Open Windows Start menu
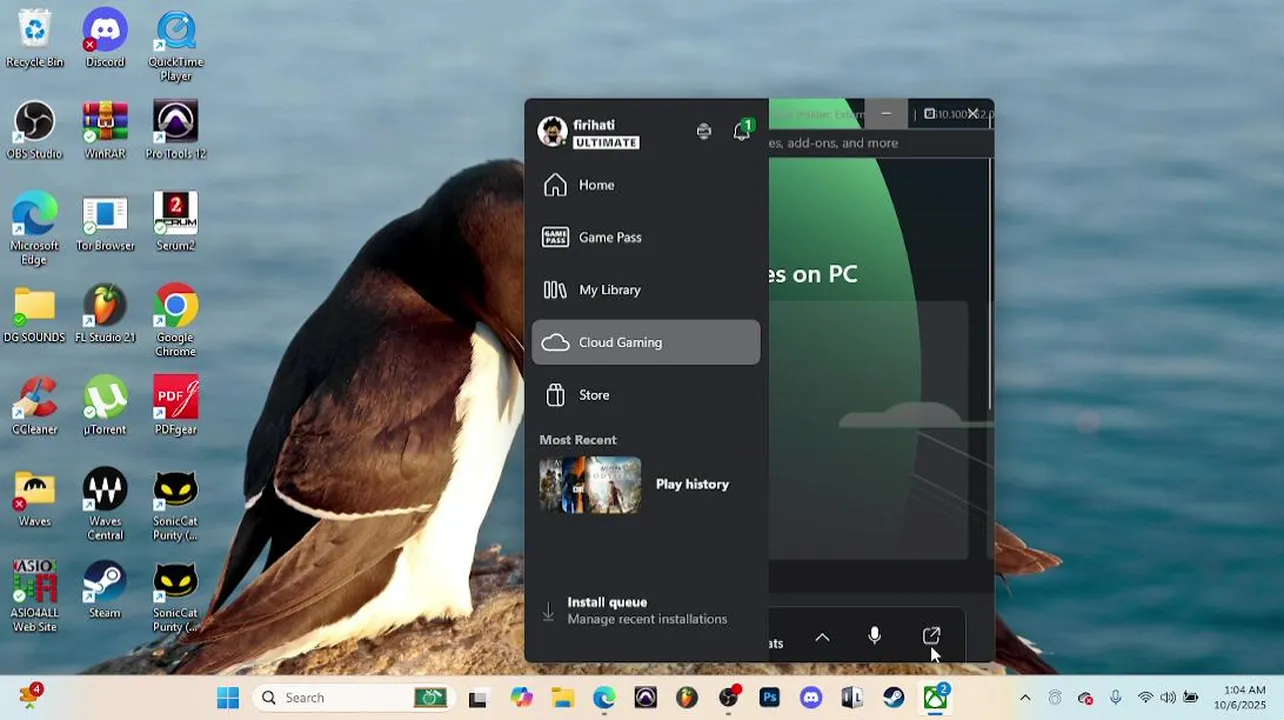This screenshot has width=1284, height=720. click(x=228, y=698)
